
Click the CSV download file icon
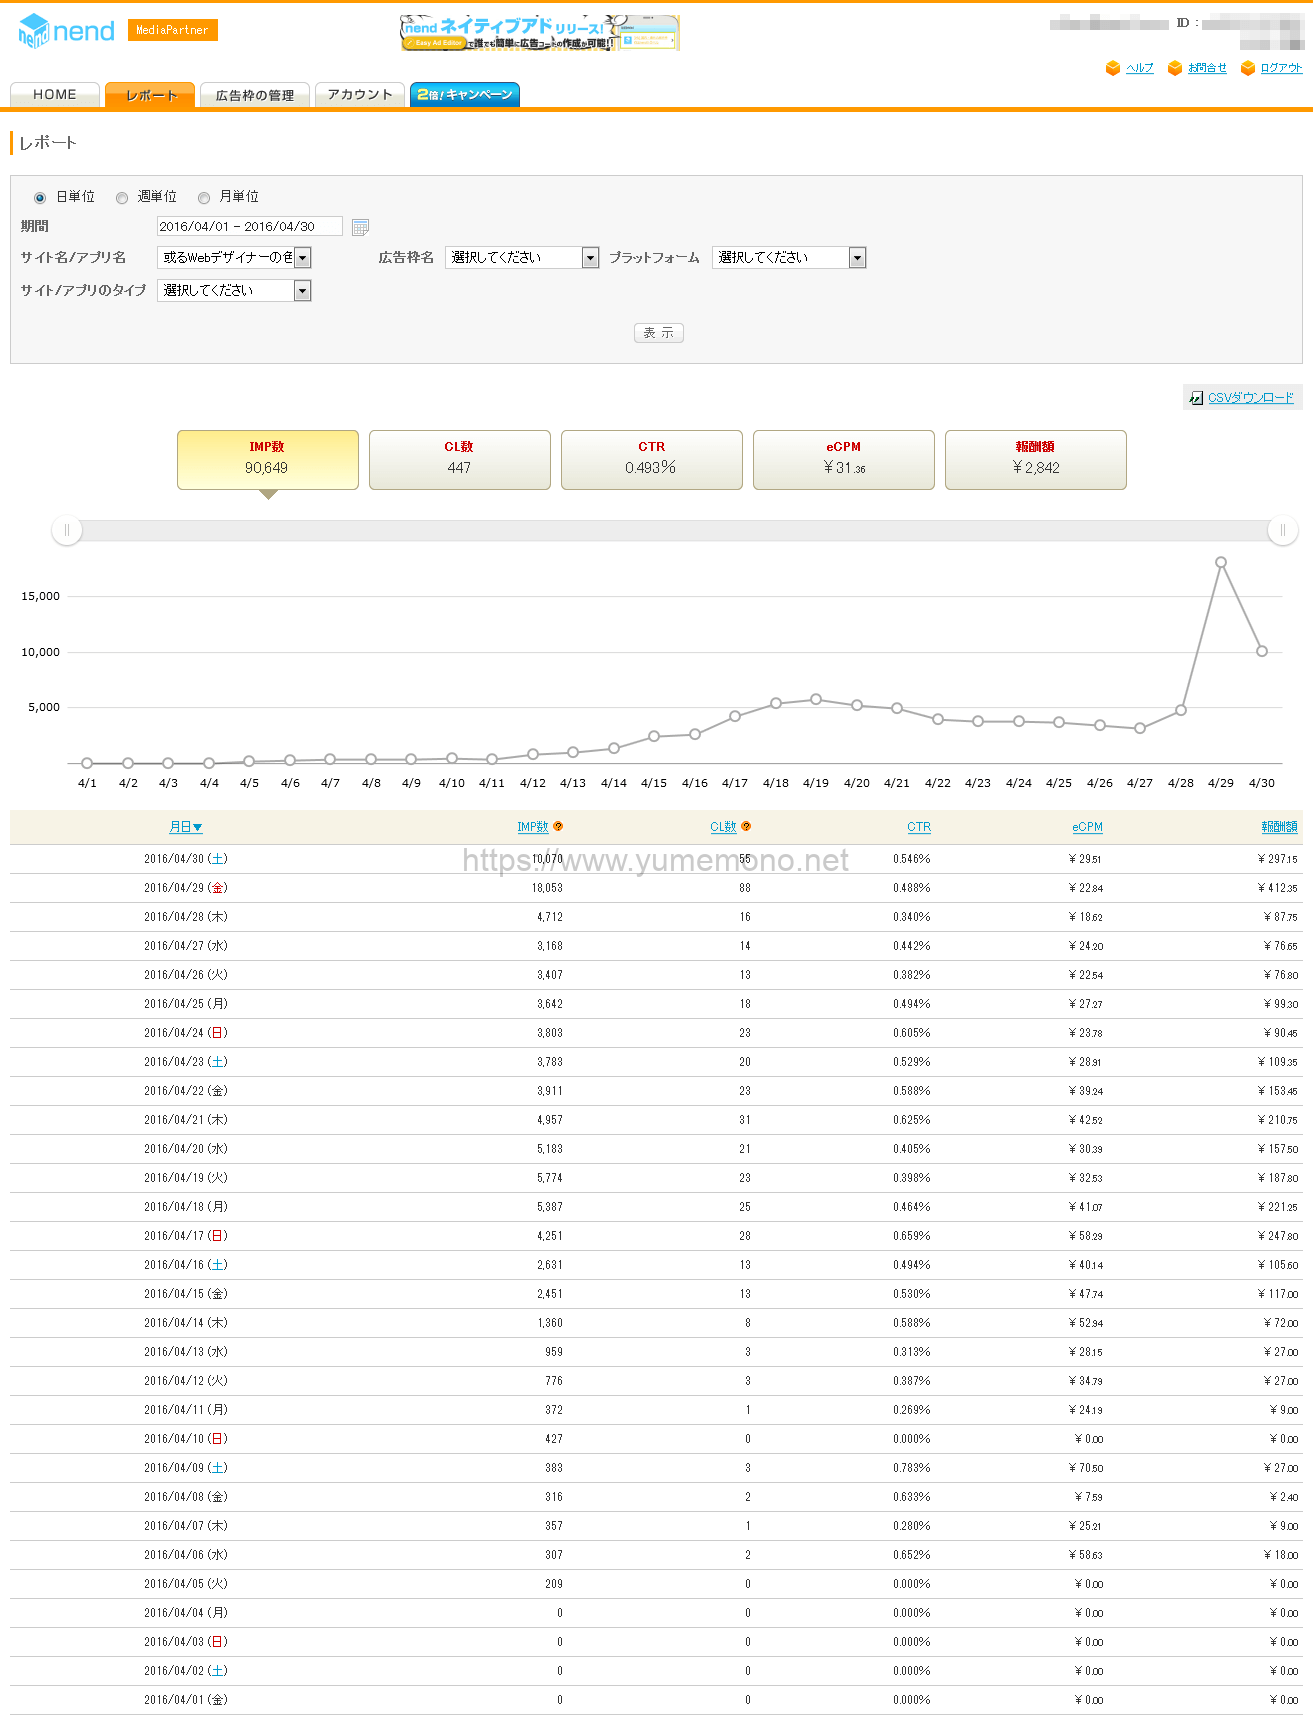1196,398
